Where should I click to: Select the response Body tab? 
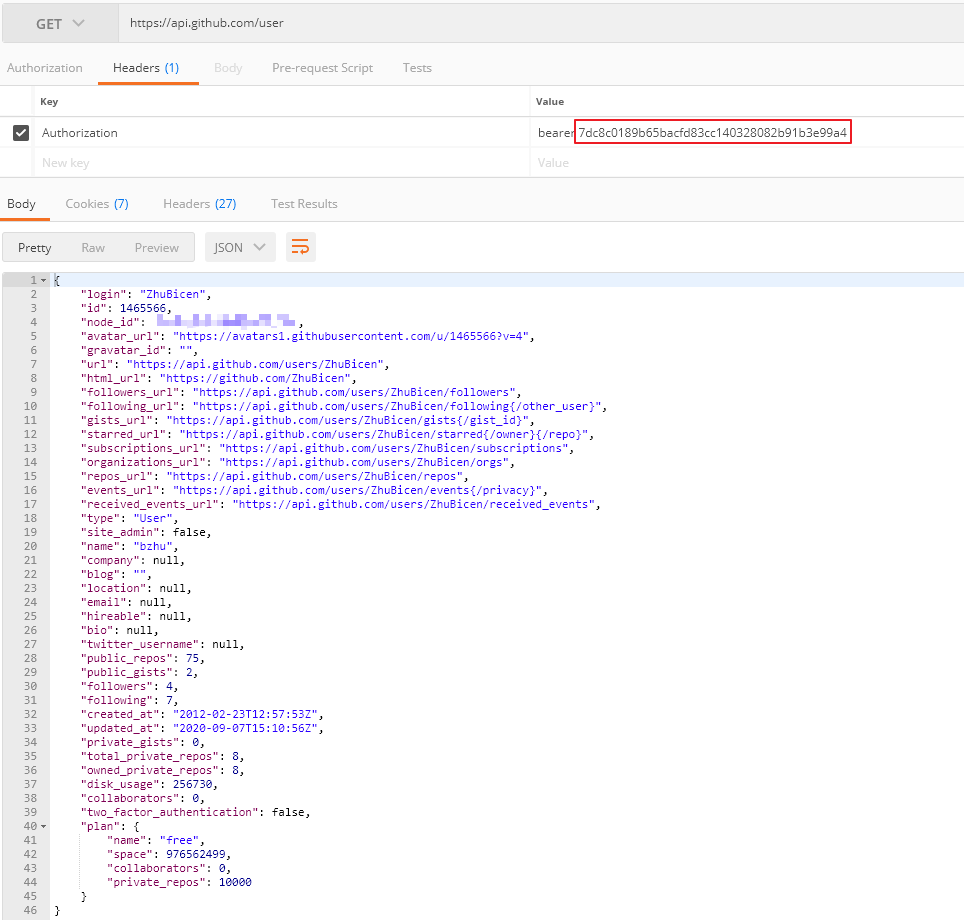(21, 204)
